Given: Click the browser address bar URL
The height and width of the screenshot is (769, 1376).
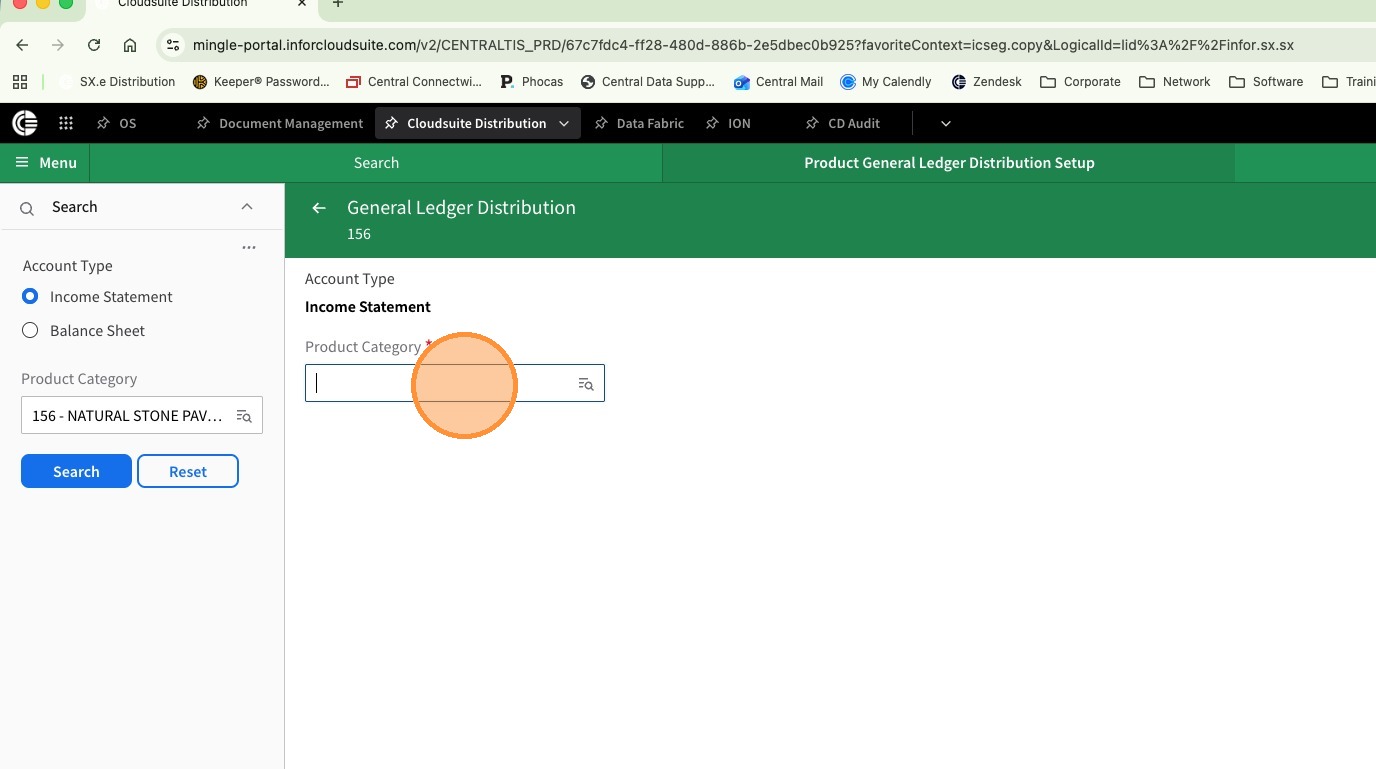Looking at the screenshot, I should pos(743,45).
